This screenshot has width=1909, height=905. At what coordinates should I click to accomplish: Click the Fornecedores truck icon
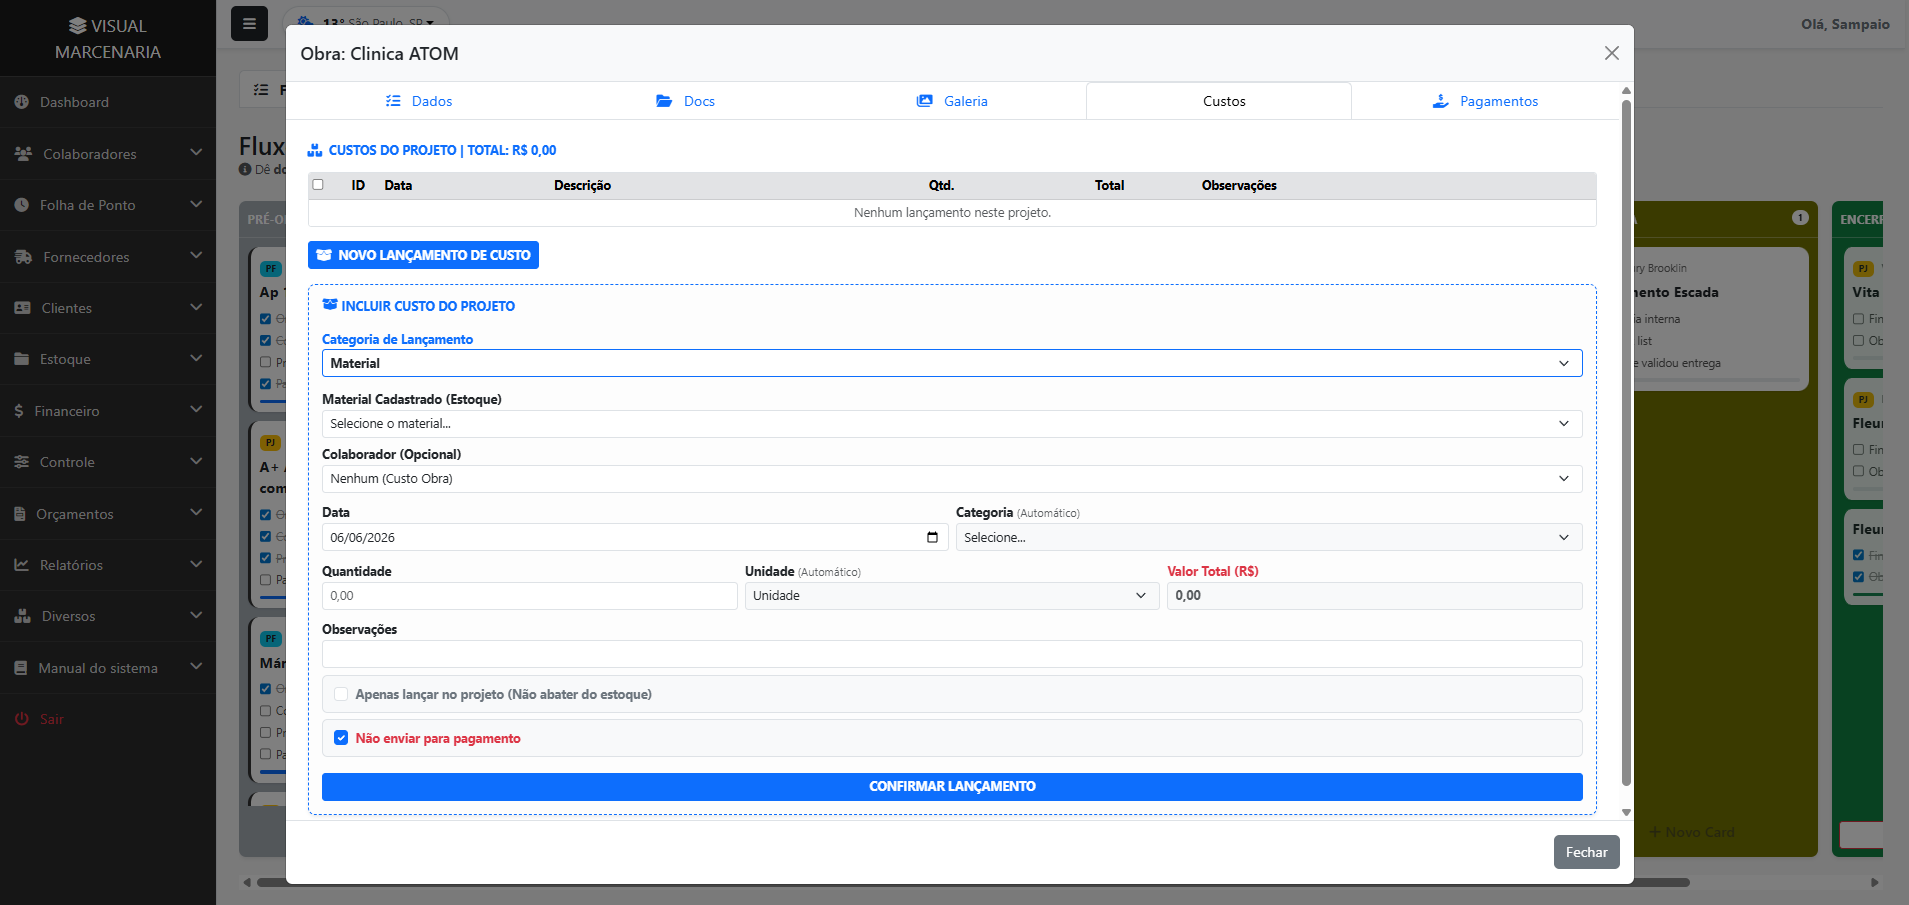point(23,257)
